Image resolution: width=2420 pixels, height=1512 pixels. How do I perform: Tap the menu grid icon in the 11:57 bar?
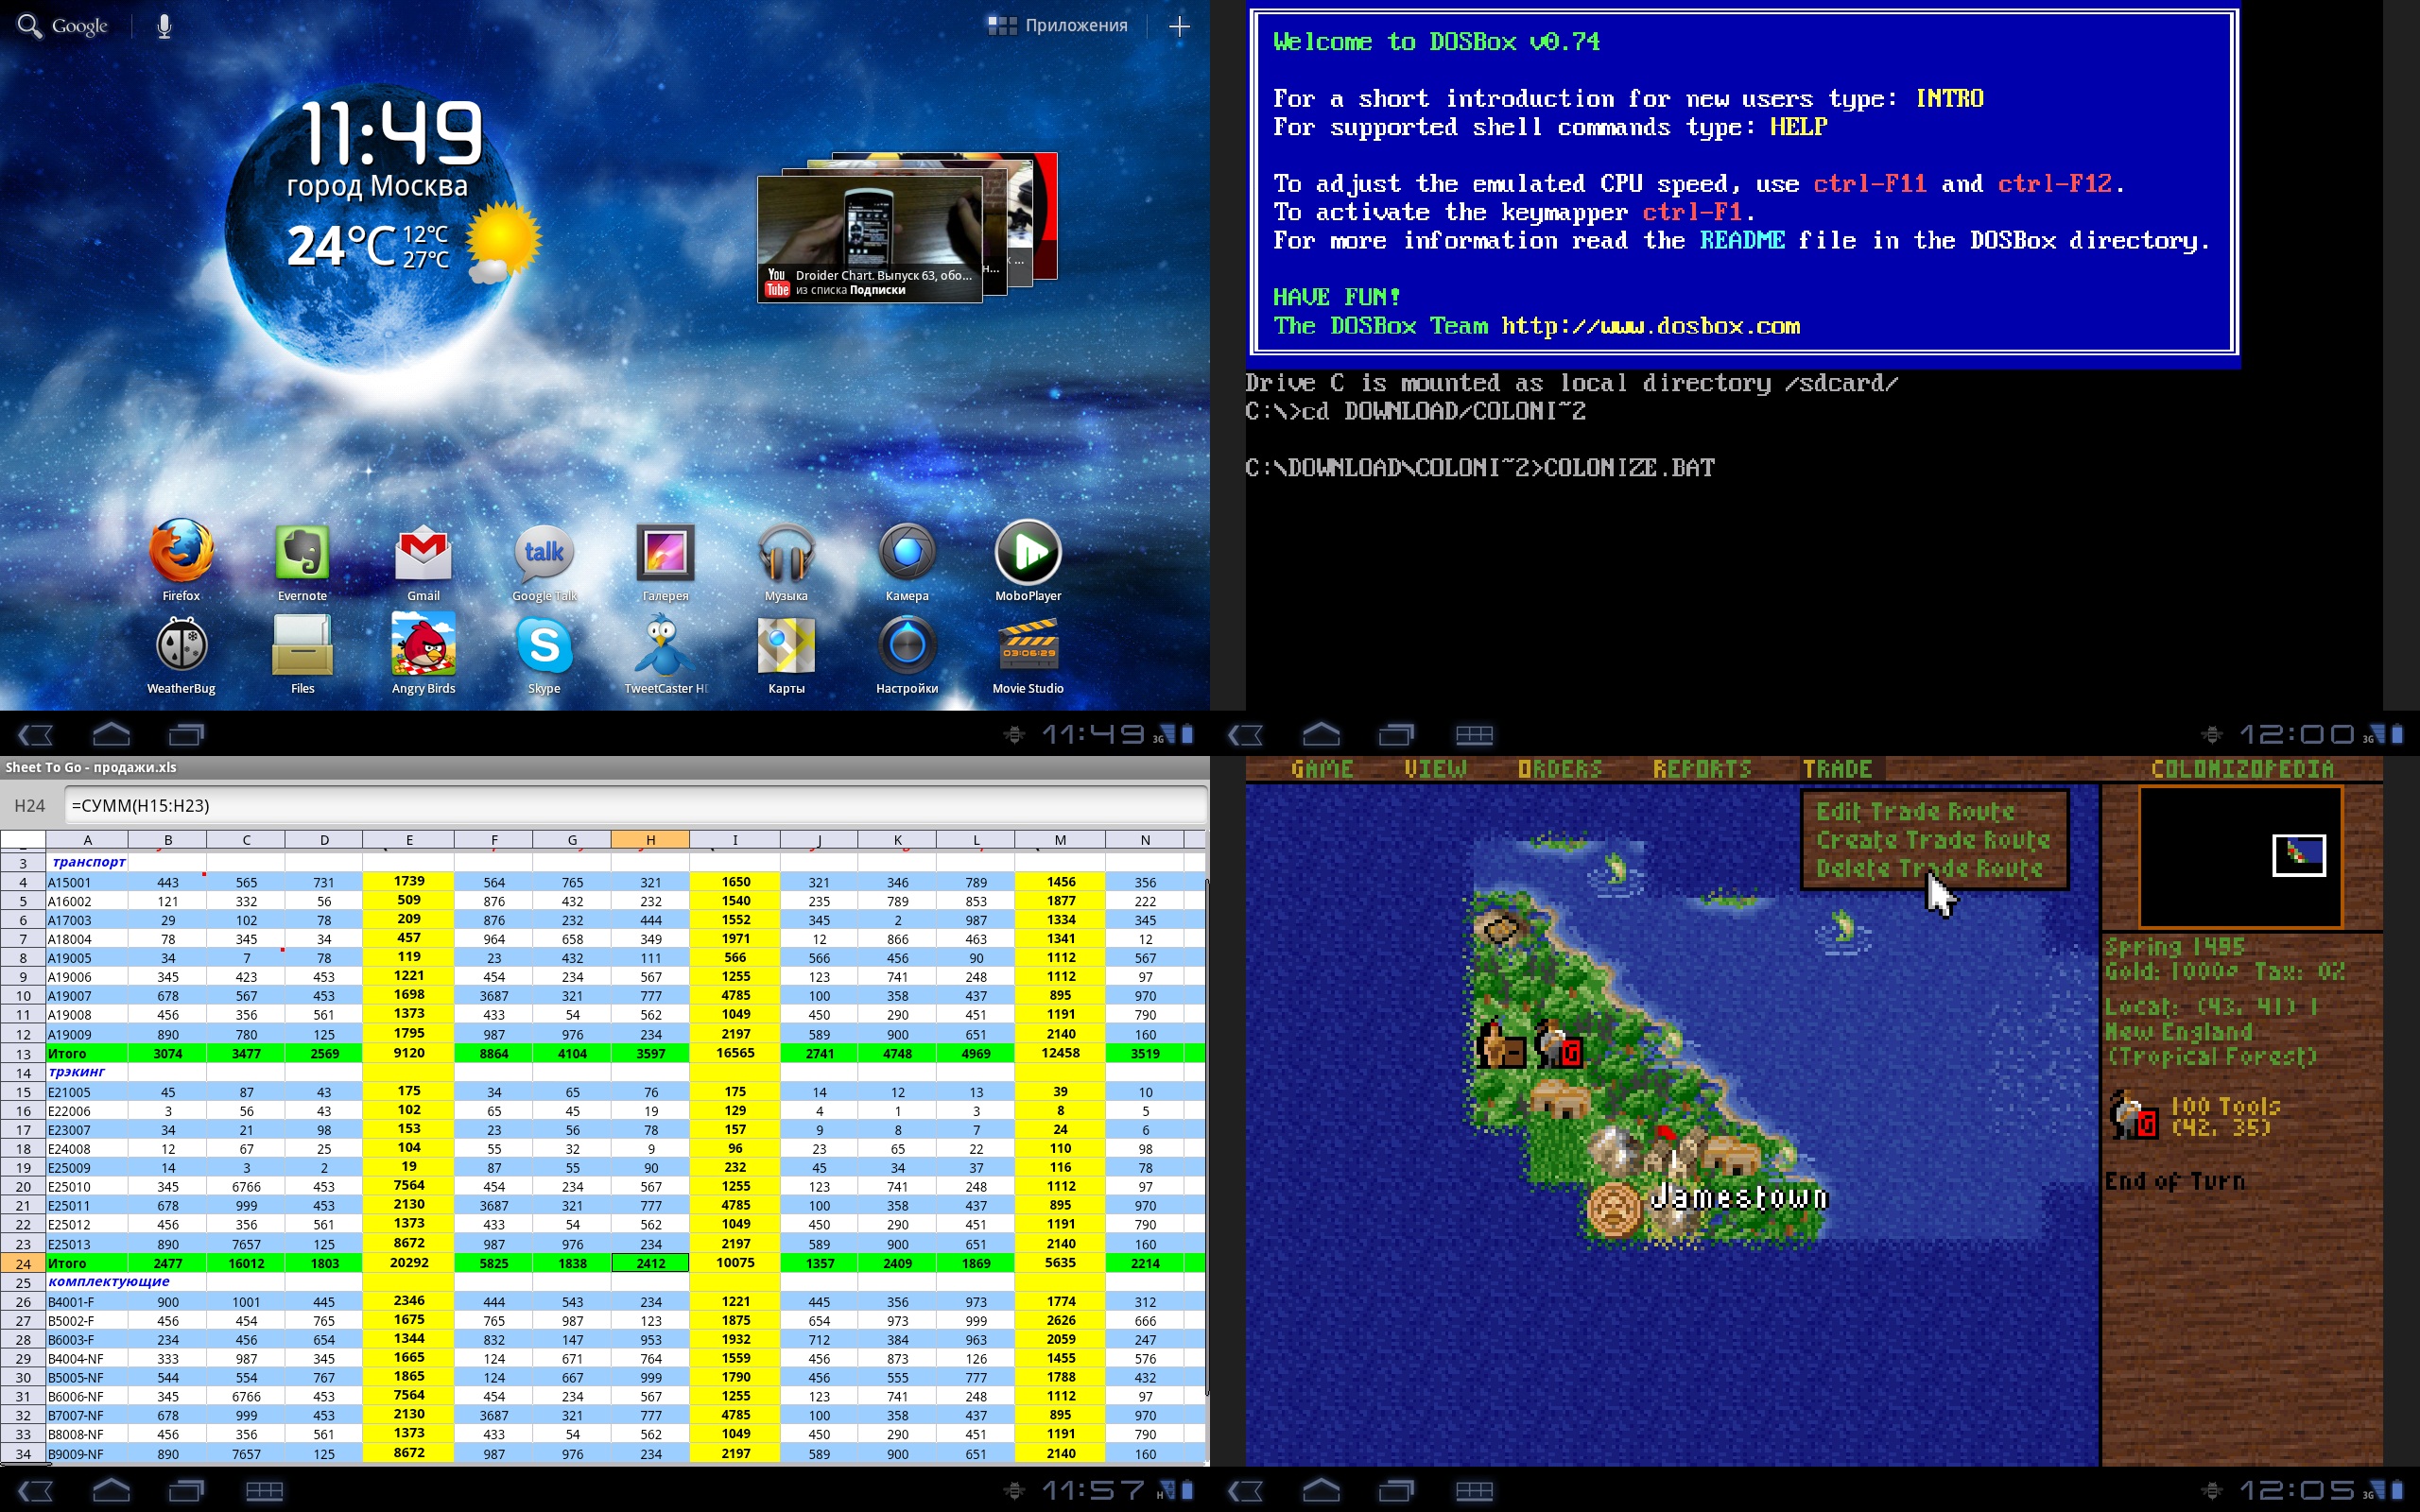coord(264,1491)
